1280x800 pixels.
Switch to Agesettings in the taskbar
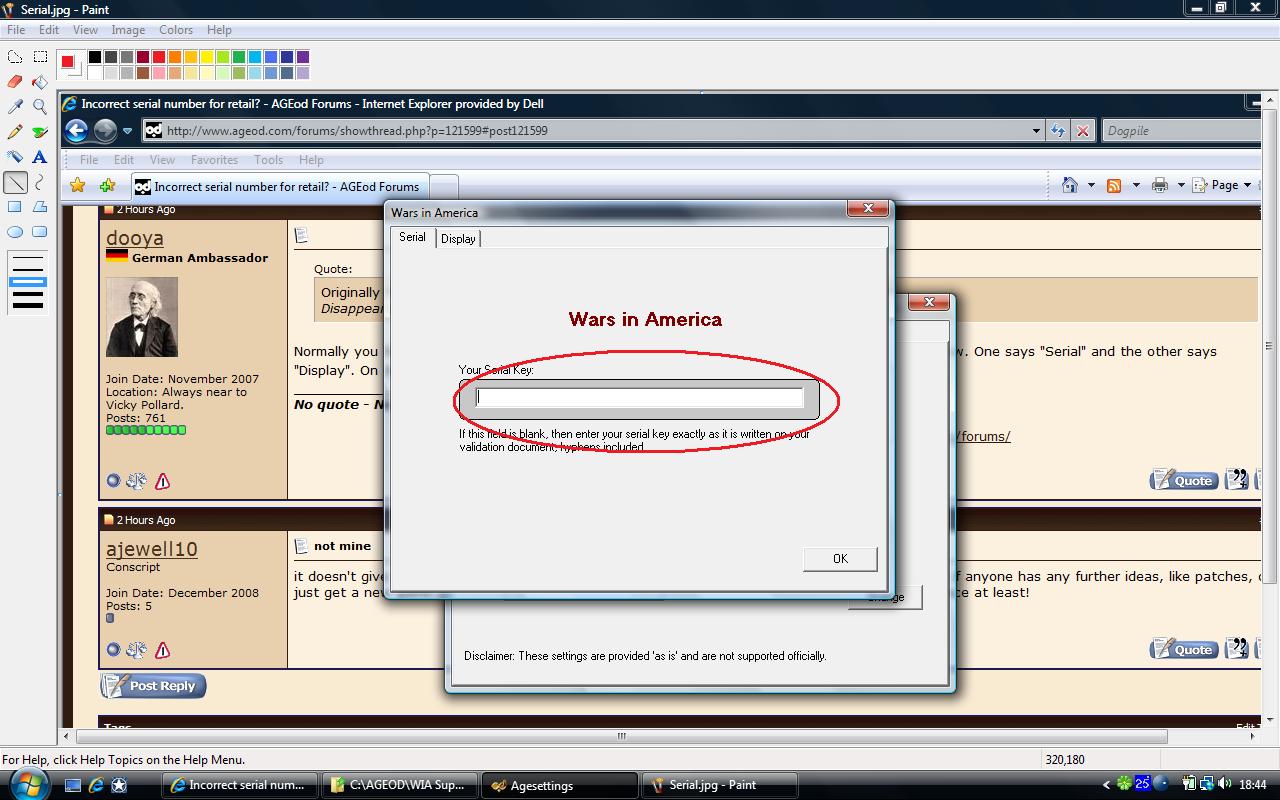(x=559, y=785)
